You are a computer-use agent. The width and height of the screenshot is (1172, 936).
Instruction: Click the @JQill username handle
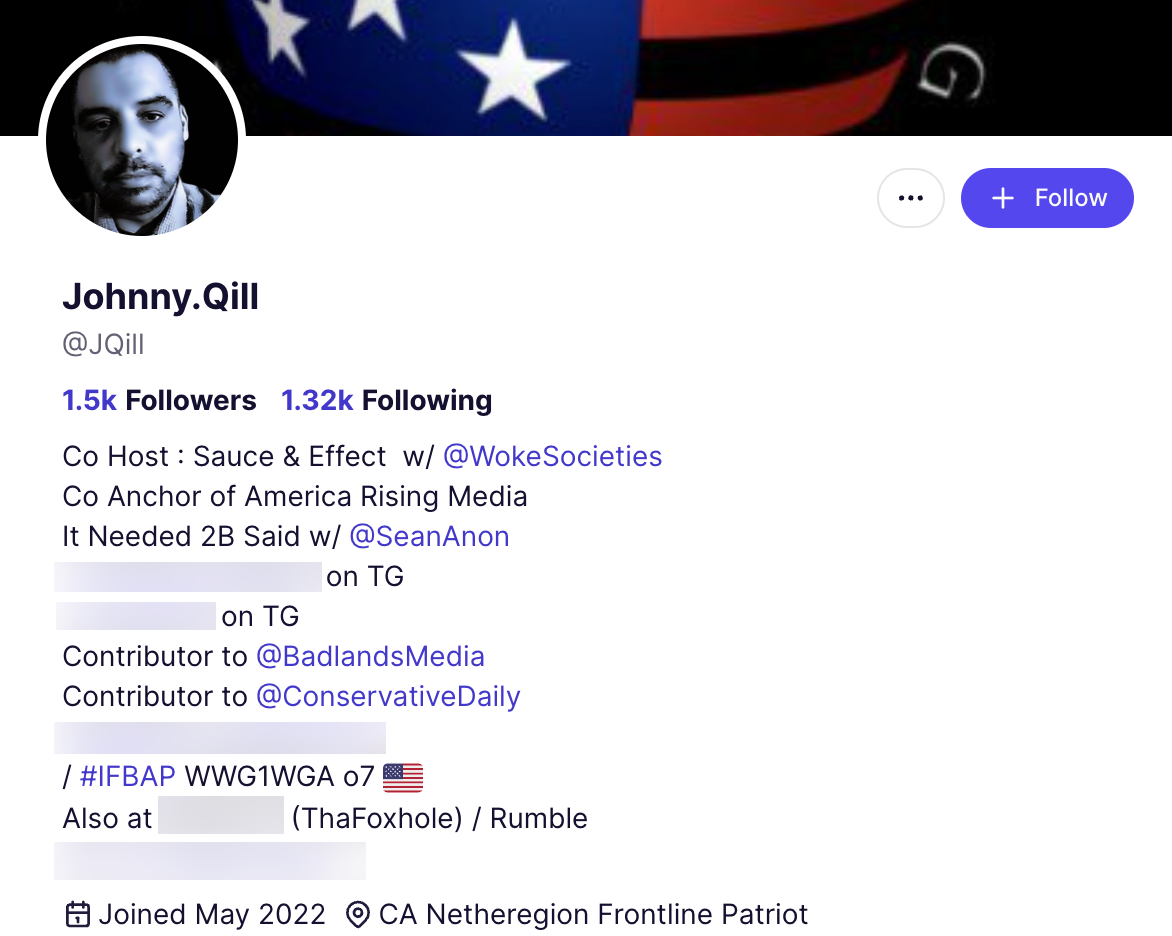click(103, 345)
